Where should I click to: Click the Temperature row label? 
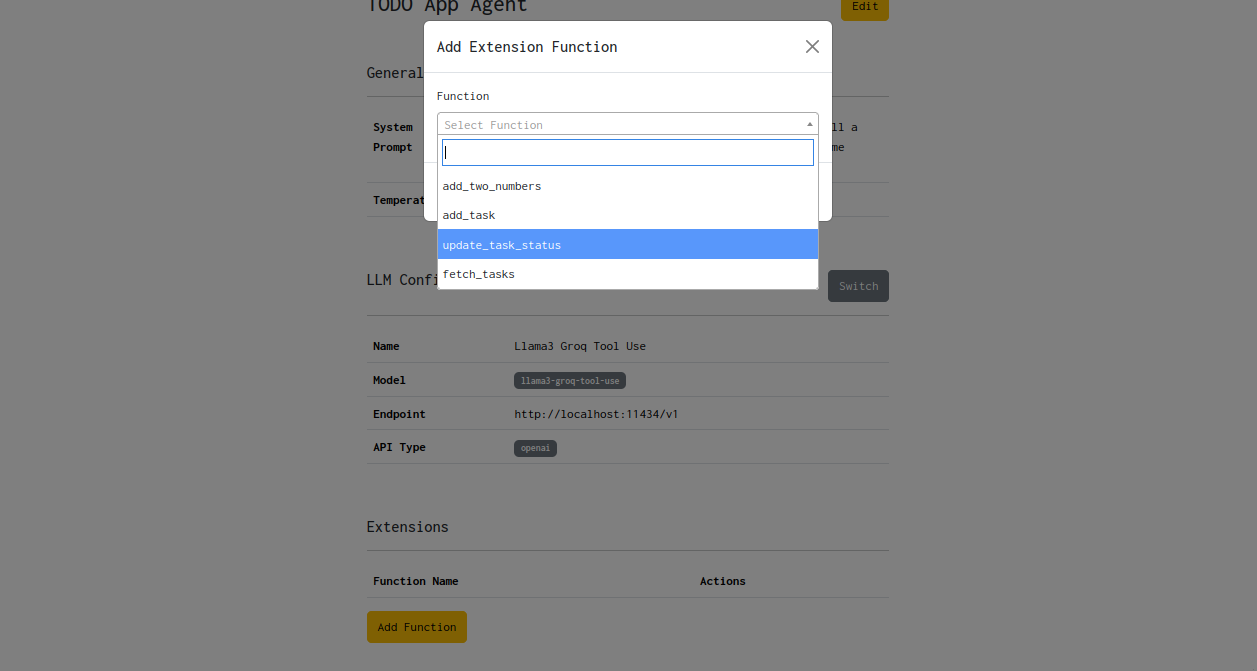[398, 200]
